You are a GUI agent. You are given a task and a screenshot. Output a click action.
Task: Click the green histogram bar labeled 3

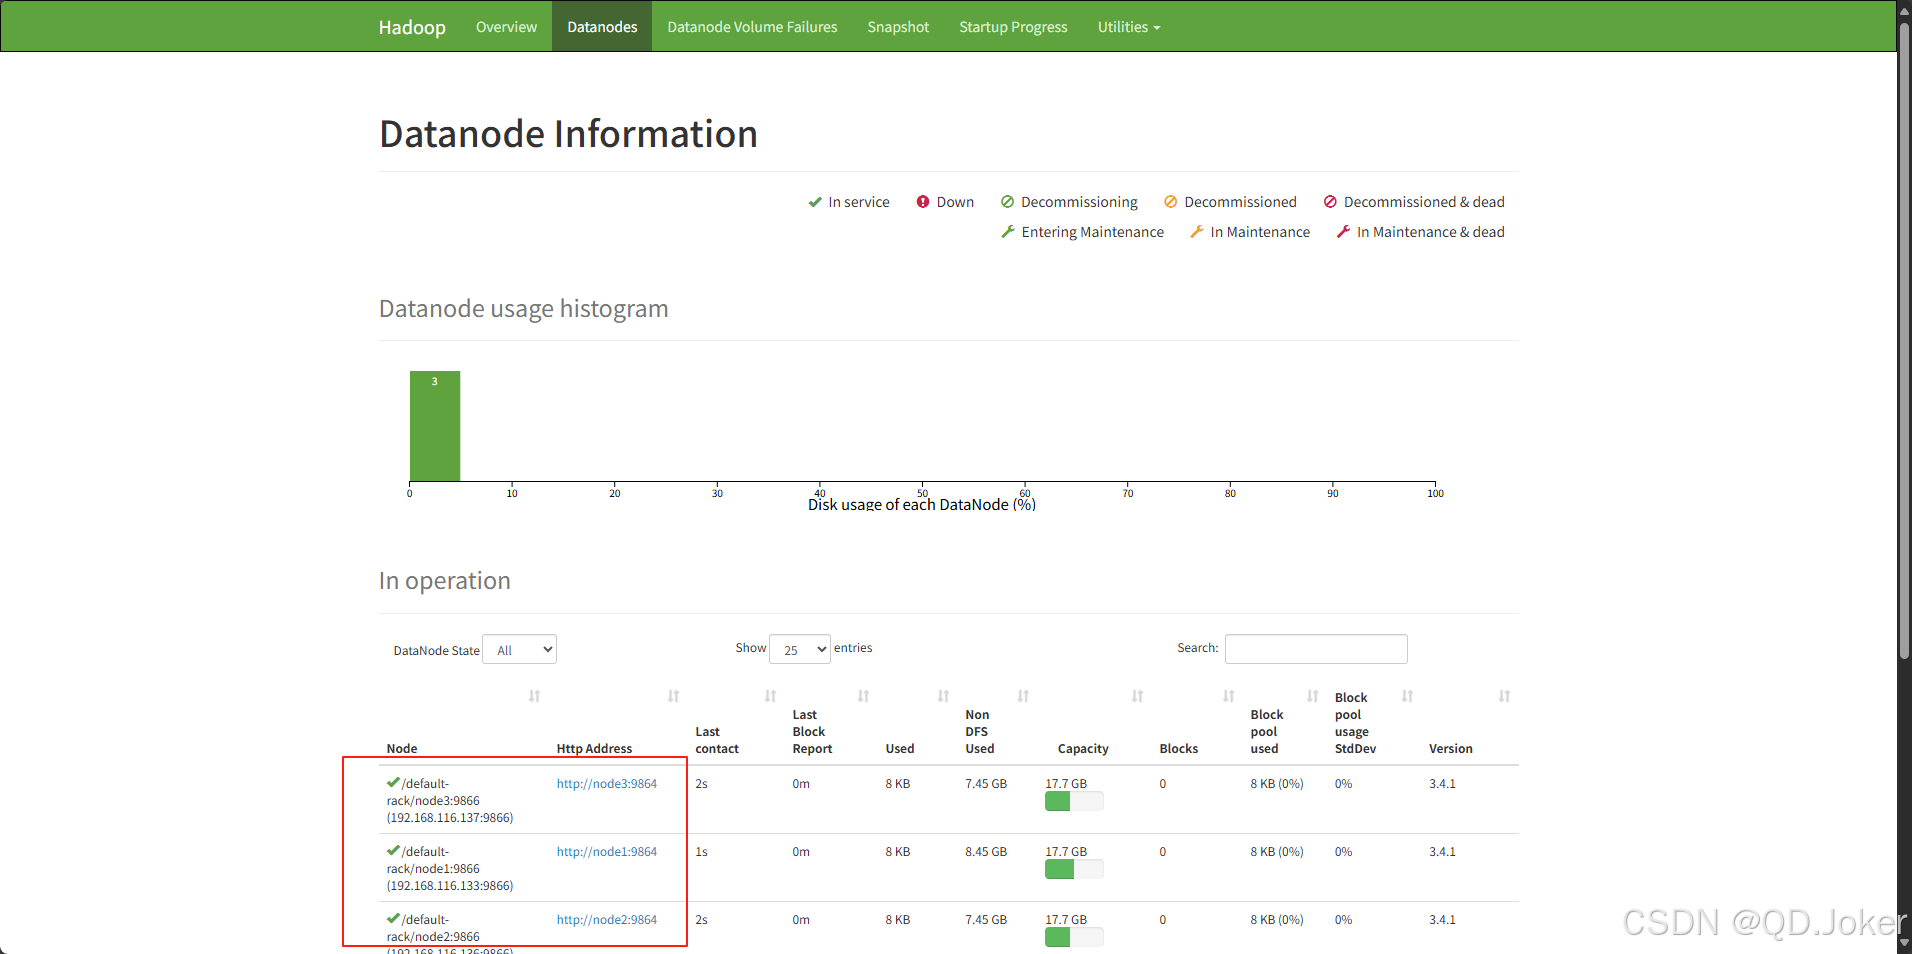click(435, 426)
